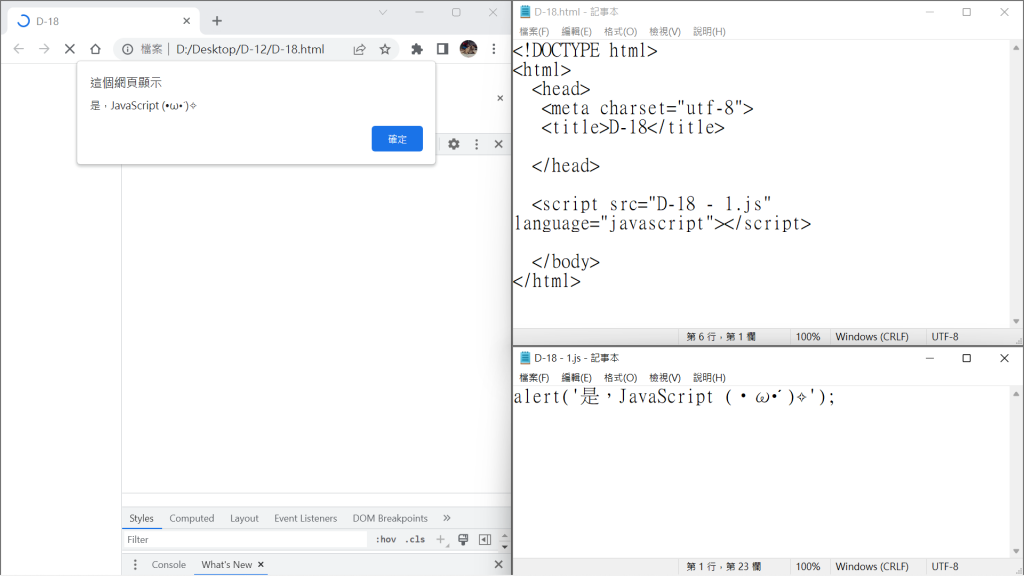Open a new Chrome tab with plus icon

[217, 21]
